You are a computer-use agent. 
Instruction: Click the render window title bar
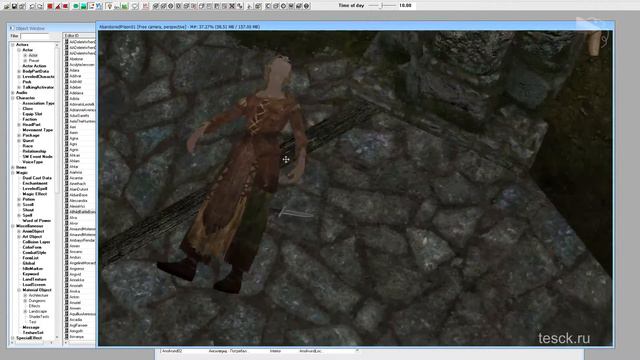pyautogui.click(x=355, y=27)
